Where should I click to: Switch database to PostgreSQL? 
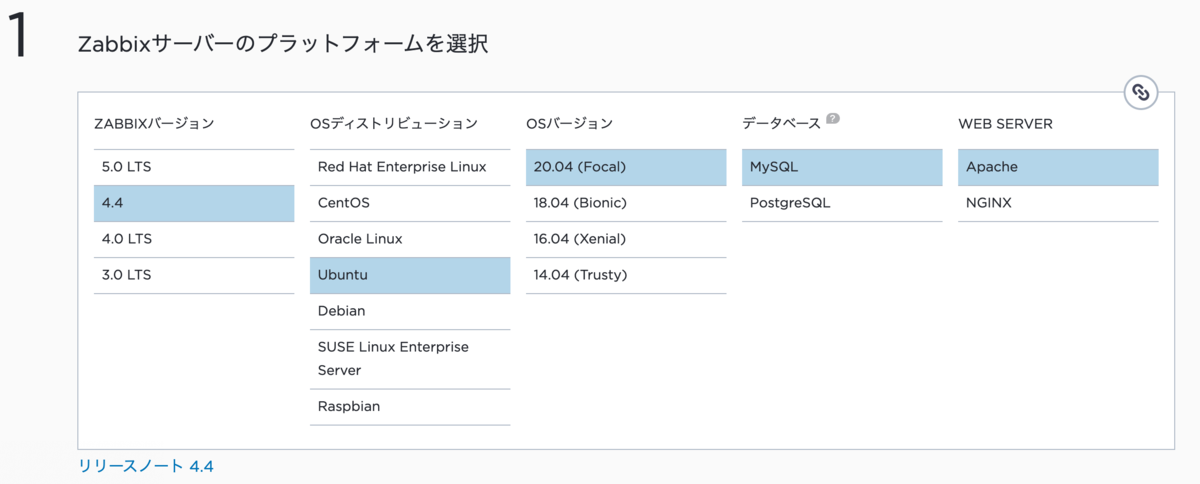[x=842, y=203]
